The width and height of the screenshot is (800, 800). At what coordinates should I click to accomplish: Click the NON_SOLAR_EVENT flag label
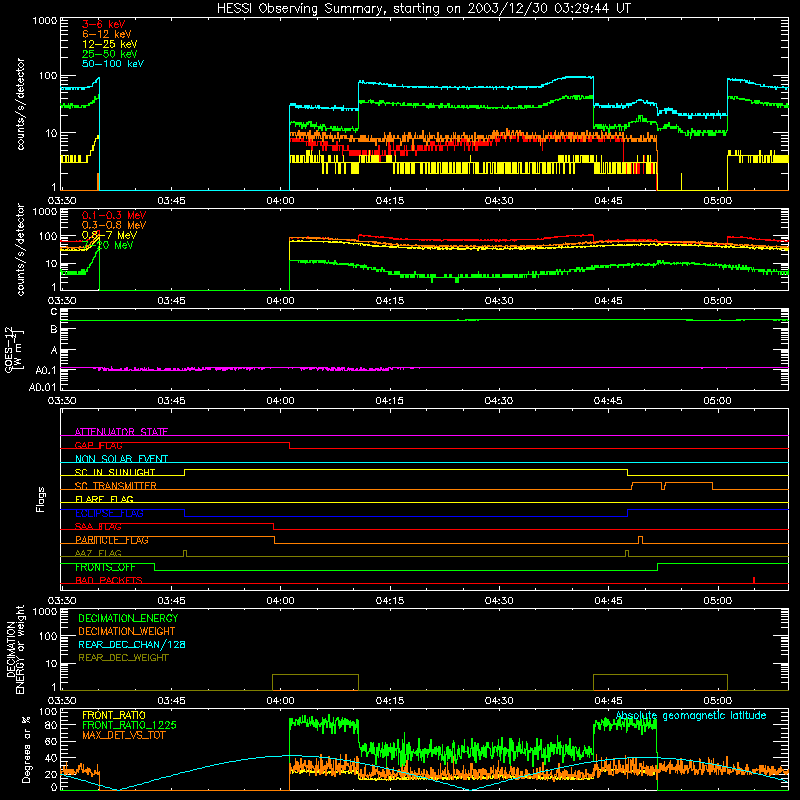[x=121, y=459]
